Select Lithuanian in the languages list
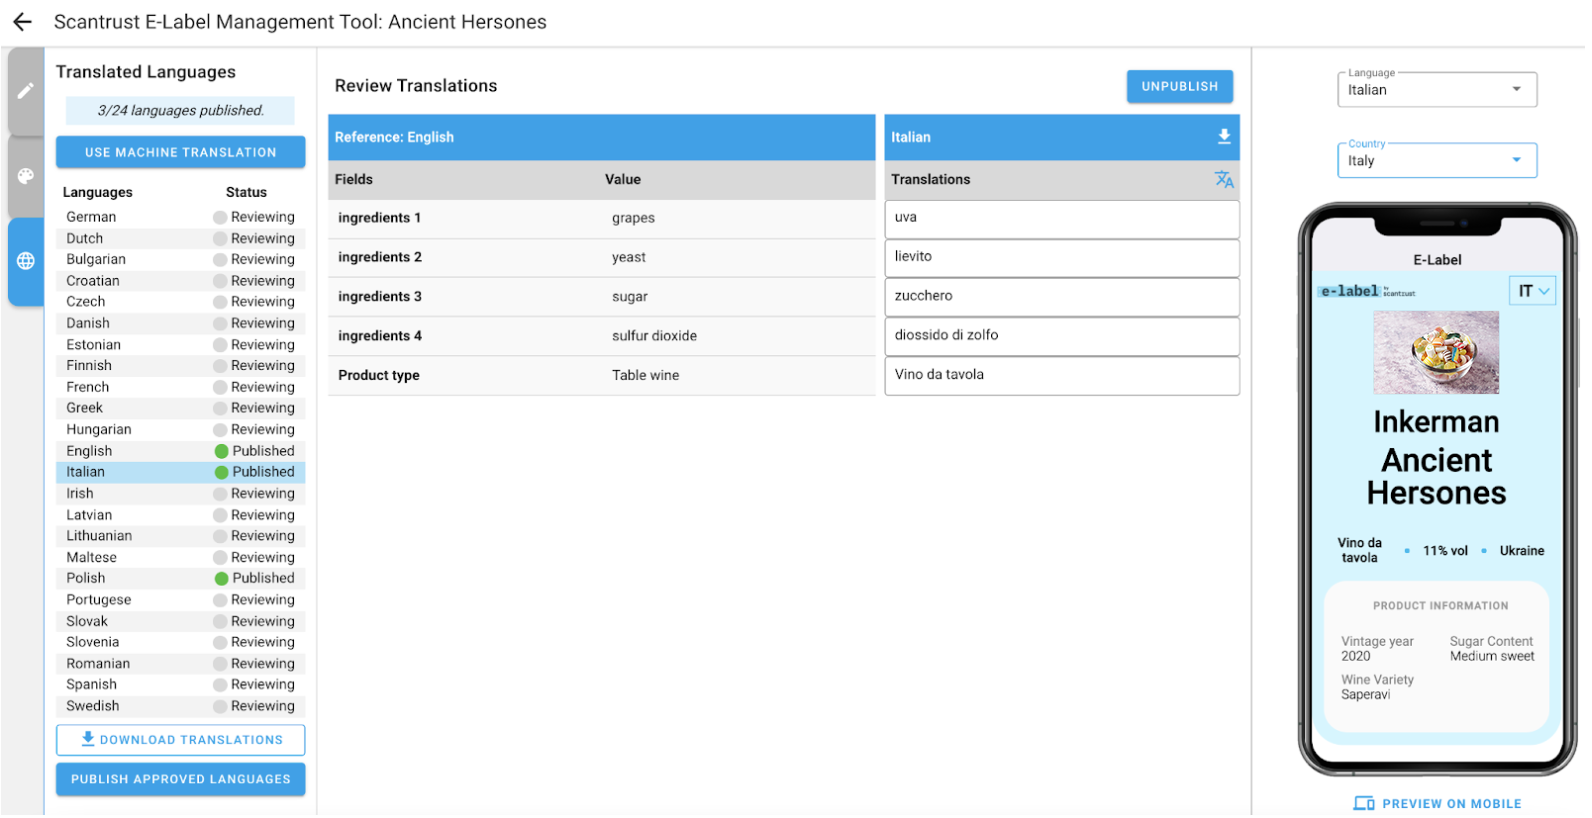 click(181, 537)
